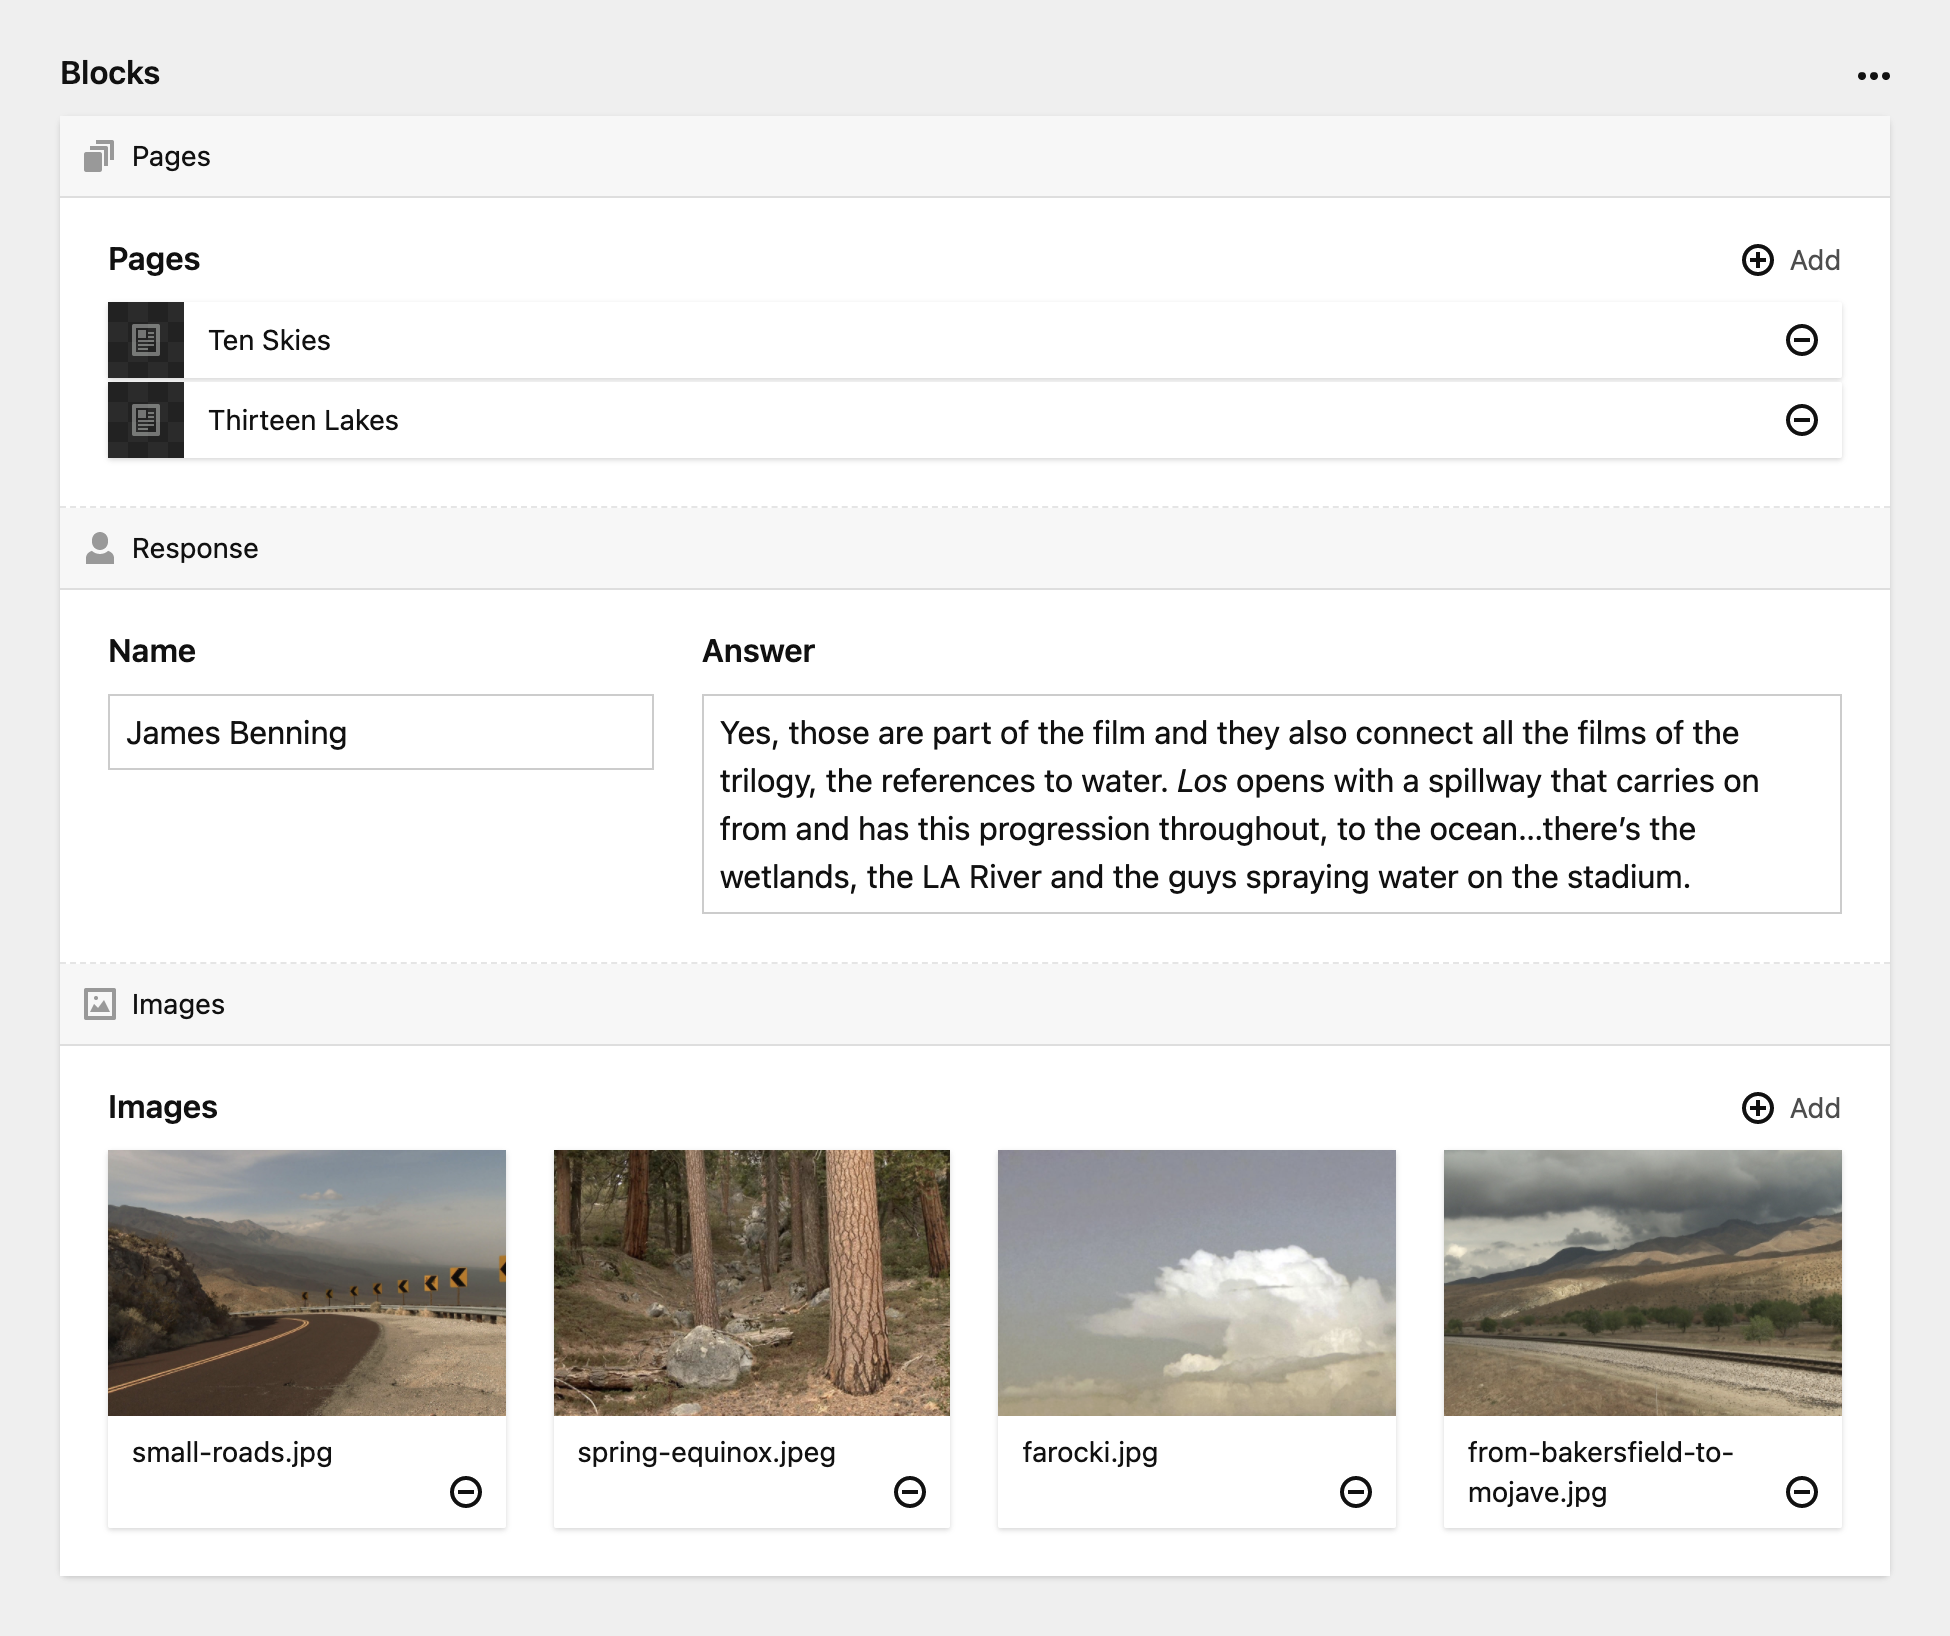Image resolution: width=1950 pixels, height=1636 pixels.
Task: Open the Blocks options three-dot menu
Action: click(1873, 76)
